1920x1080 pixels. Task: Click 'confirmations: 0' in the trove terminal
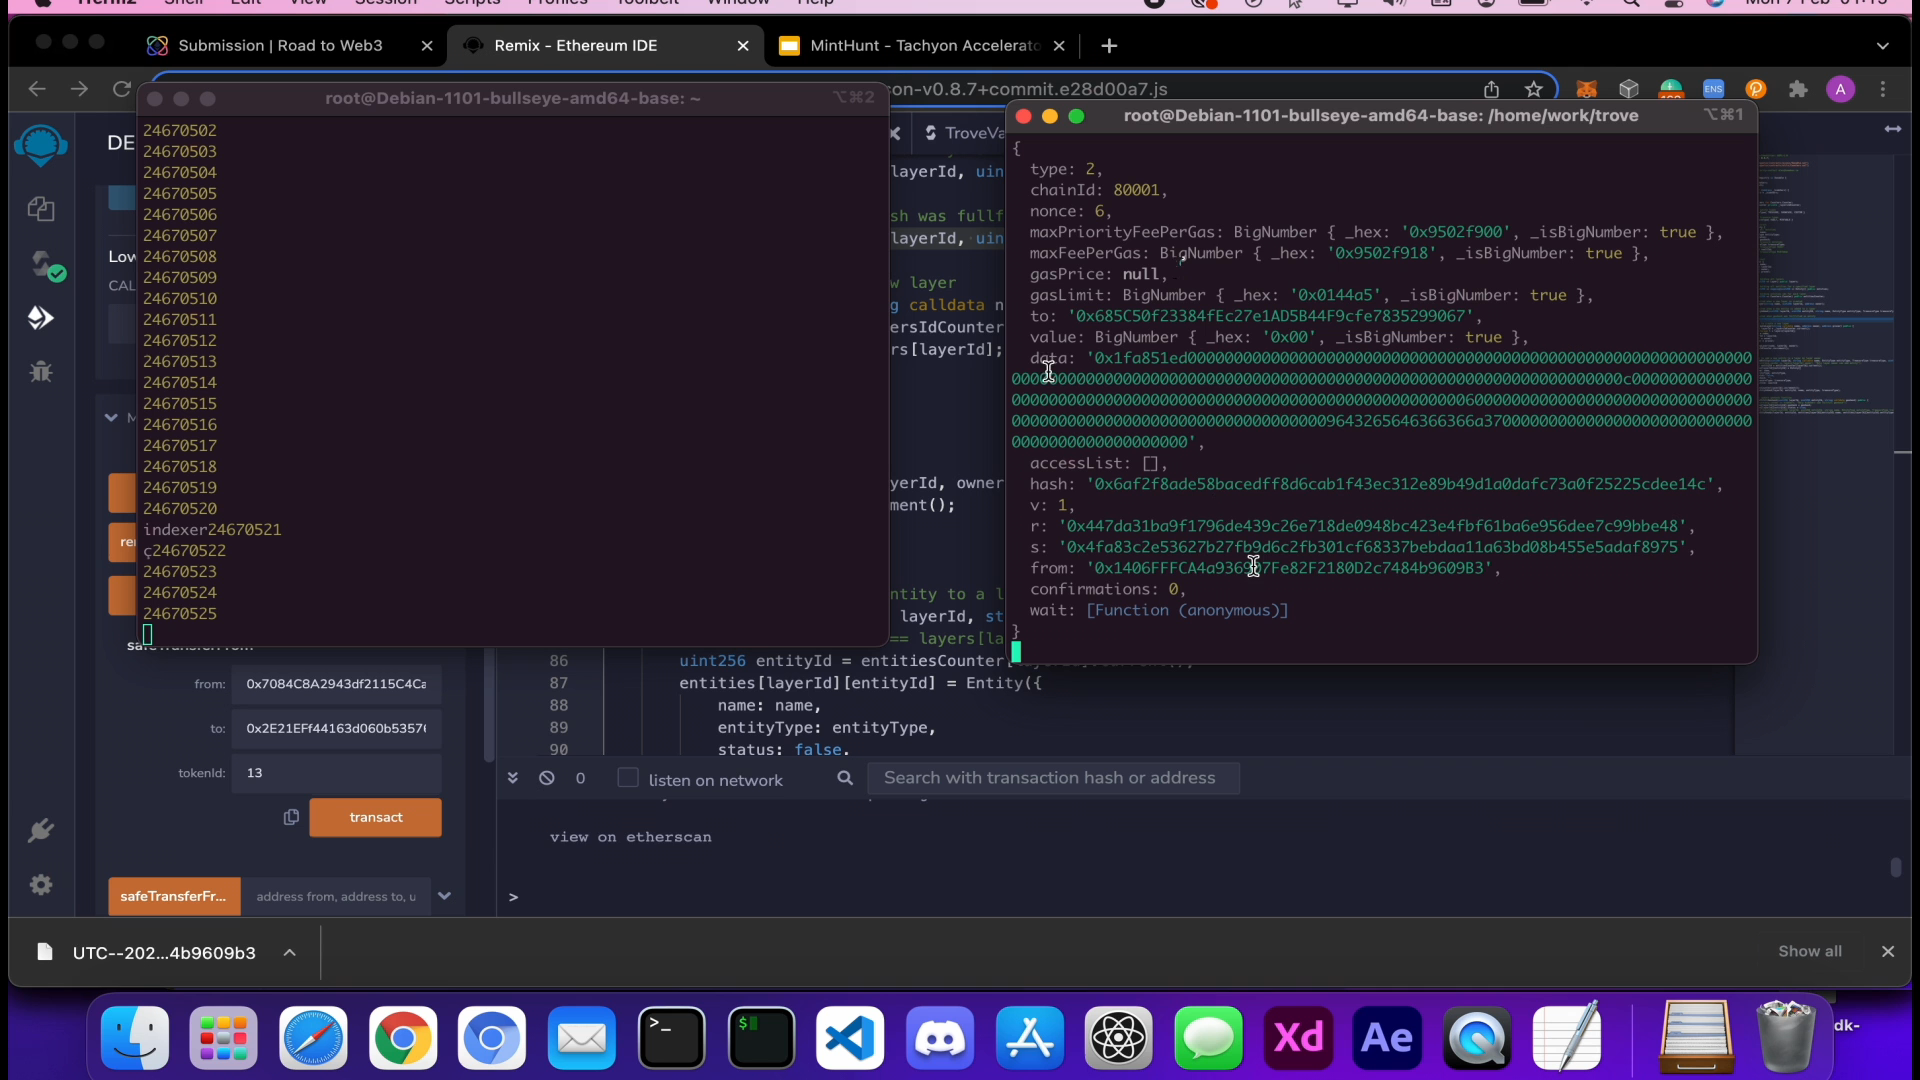pos(1107,589)
